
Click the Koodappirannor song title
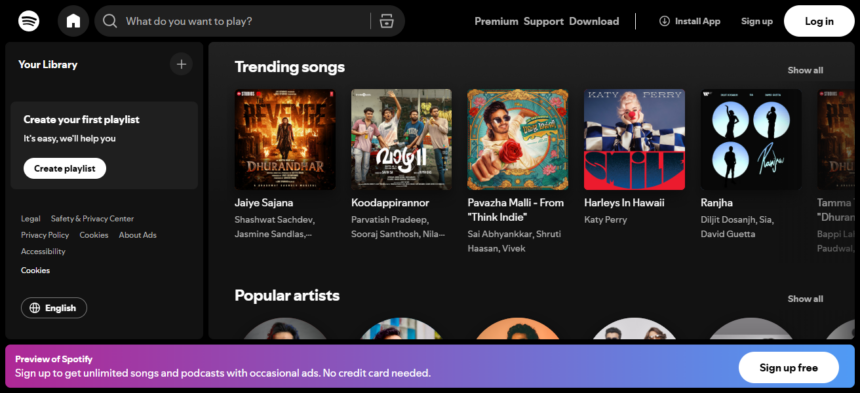[390, 203]
